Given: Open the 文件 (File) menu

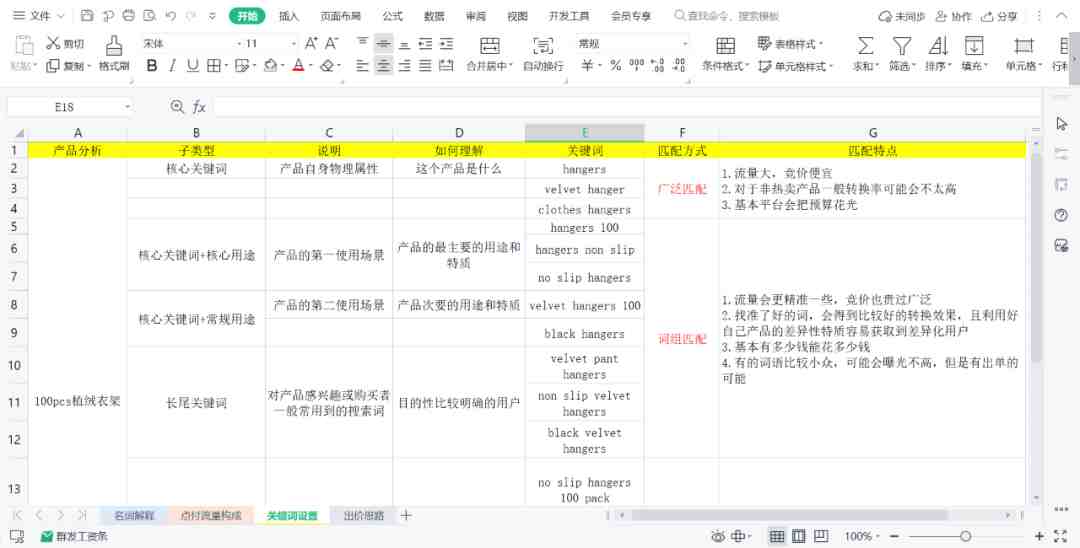Looking at the screenshot, I should tap(39, 15).
